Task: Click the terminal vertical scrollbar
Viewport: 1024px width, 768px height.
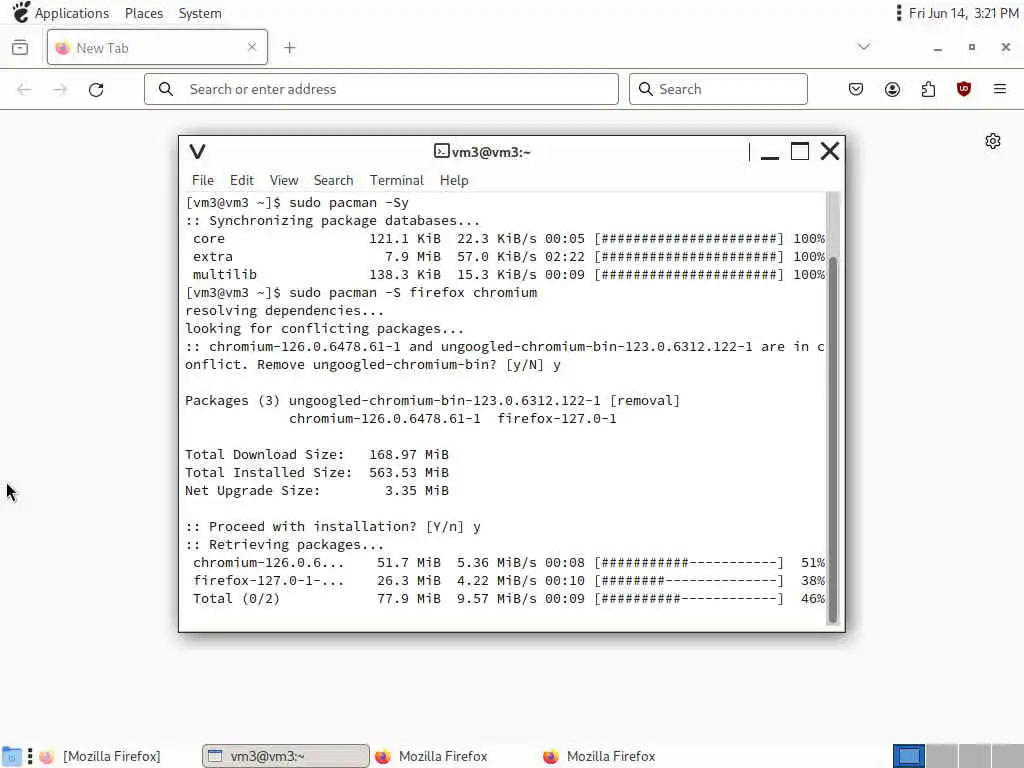Action: click(x=833, y=438)
